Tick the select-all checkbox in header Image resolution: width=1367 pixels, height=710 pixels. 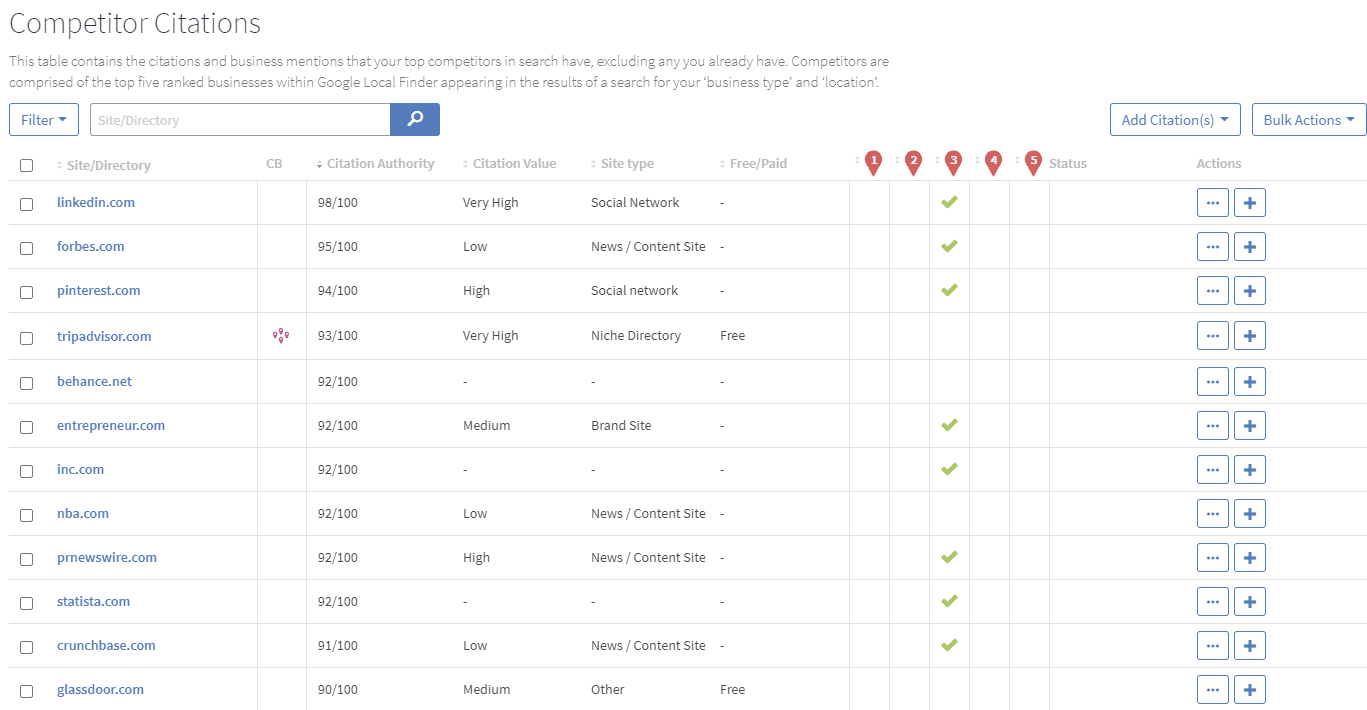click(27, 165)
